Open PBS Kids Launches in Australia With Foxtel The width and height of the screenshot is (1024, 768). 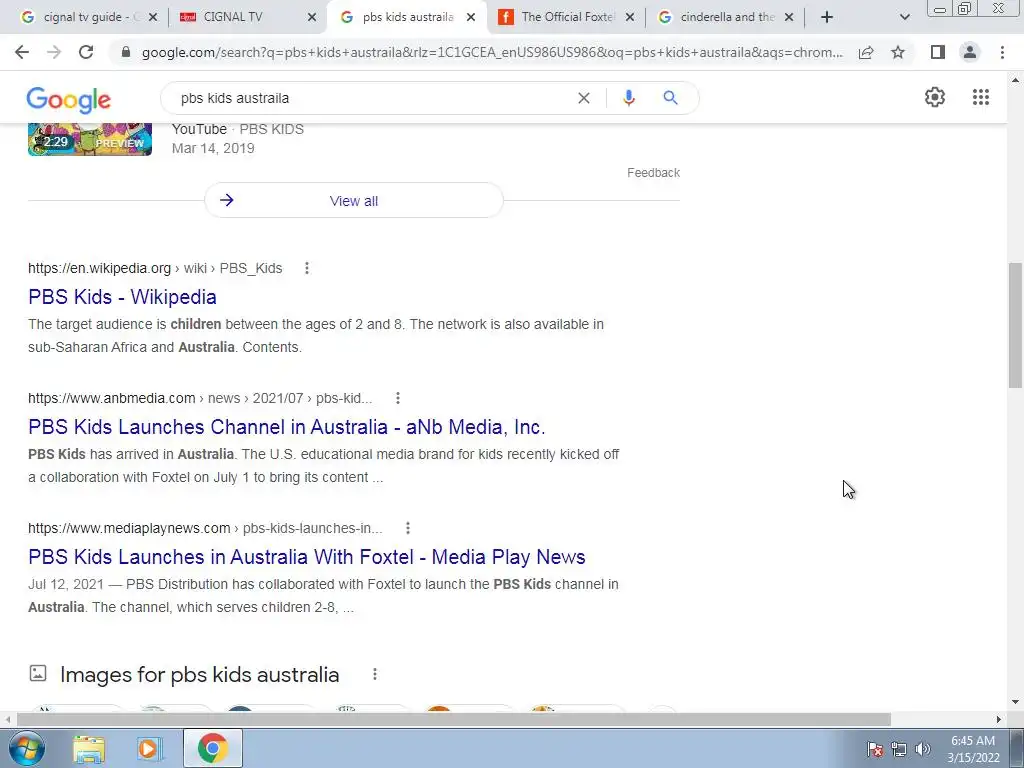tap(306, 557)
